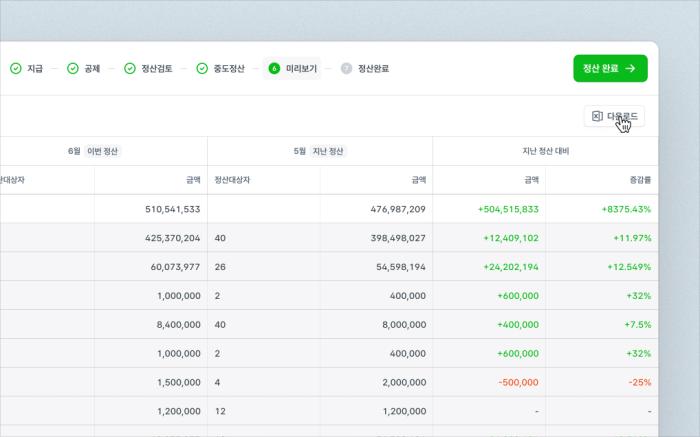Click the 정산대상자 count 12 cell
This screenshot has height=437, width=700.
tap(263, 411)
